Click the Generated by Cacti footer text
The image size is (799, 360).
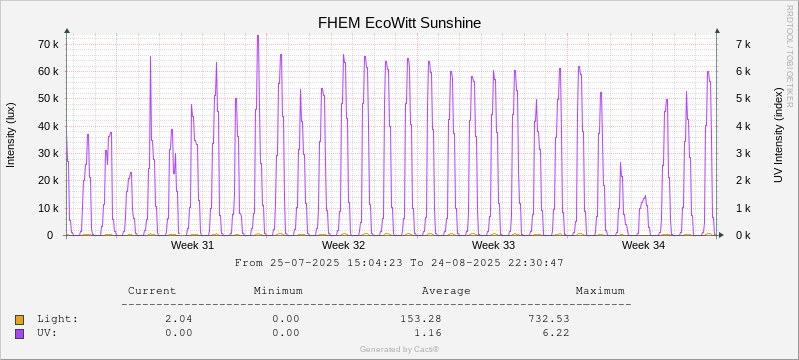coord(399,349)
